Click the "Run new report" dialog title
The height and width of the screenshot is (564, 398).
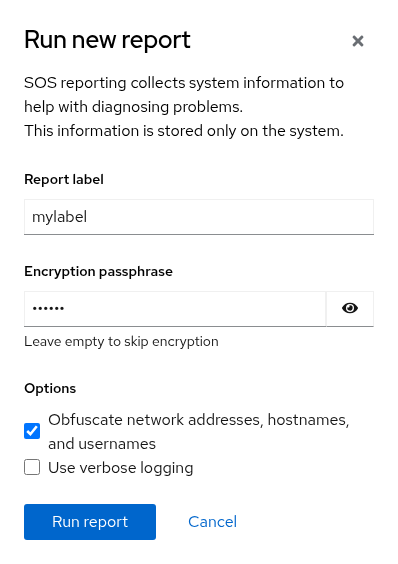107,40
